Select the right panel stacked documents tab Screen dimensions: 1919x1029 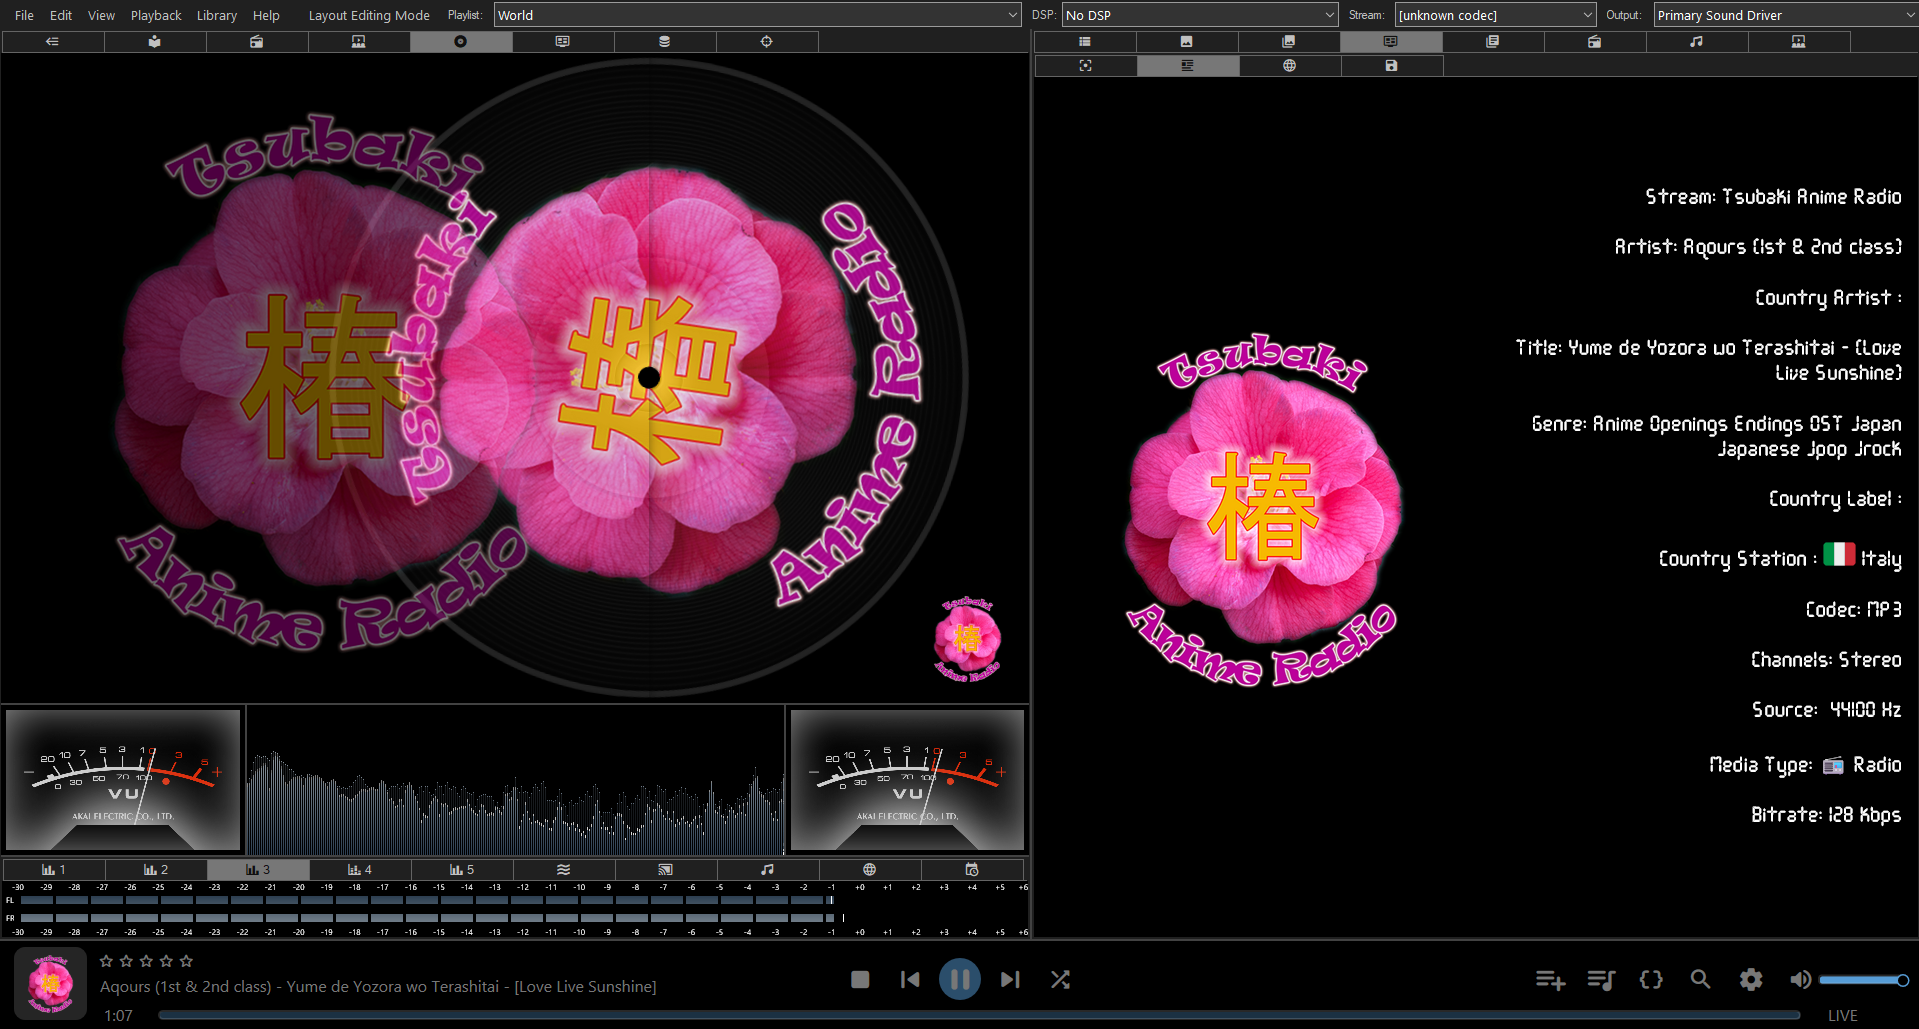pos(1493,41)
